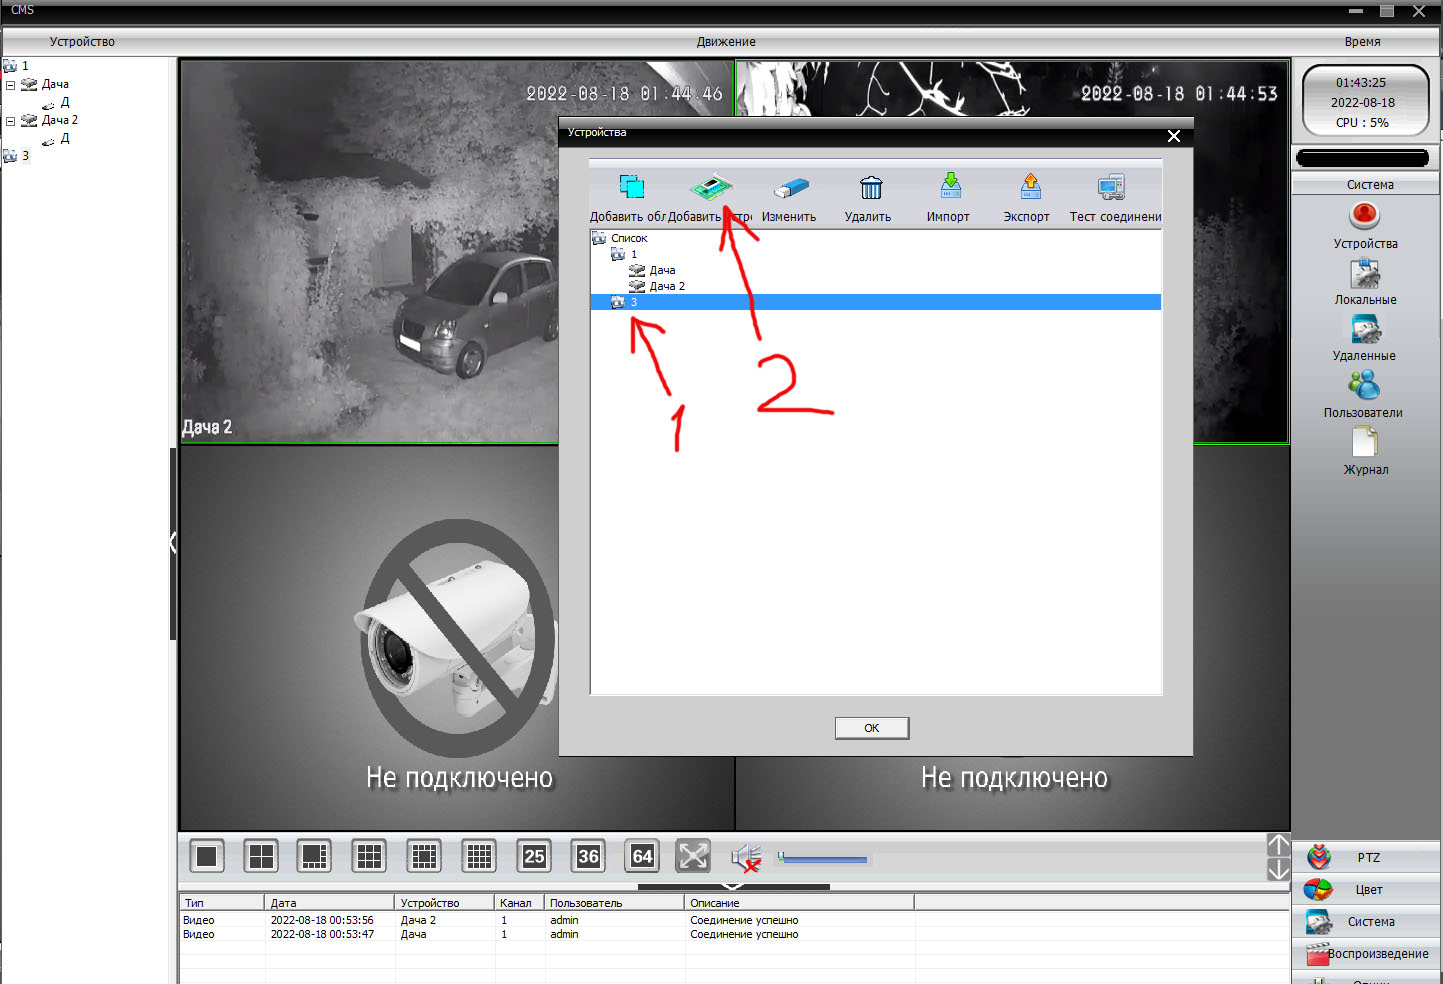Open the PTZ tab in right panel
Viewport: 1443px width, 984px height.
[x=1367, y=857]
